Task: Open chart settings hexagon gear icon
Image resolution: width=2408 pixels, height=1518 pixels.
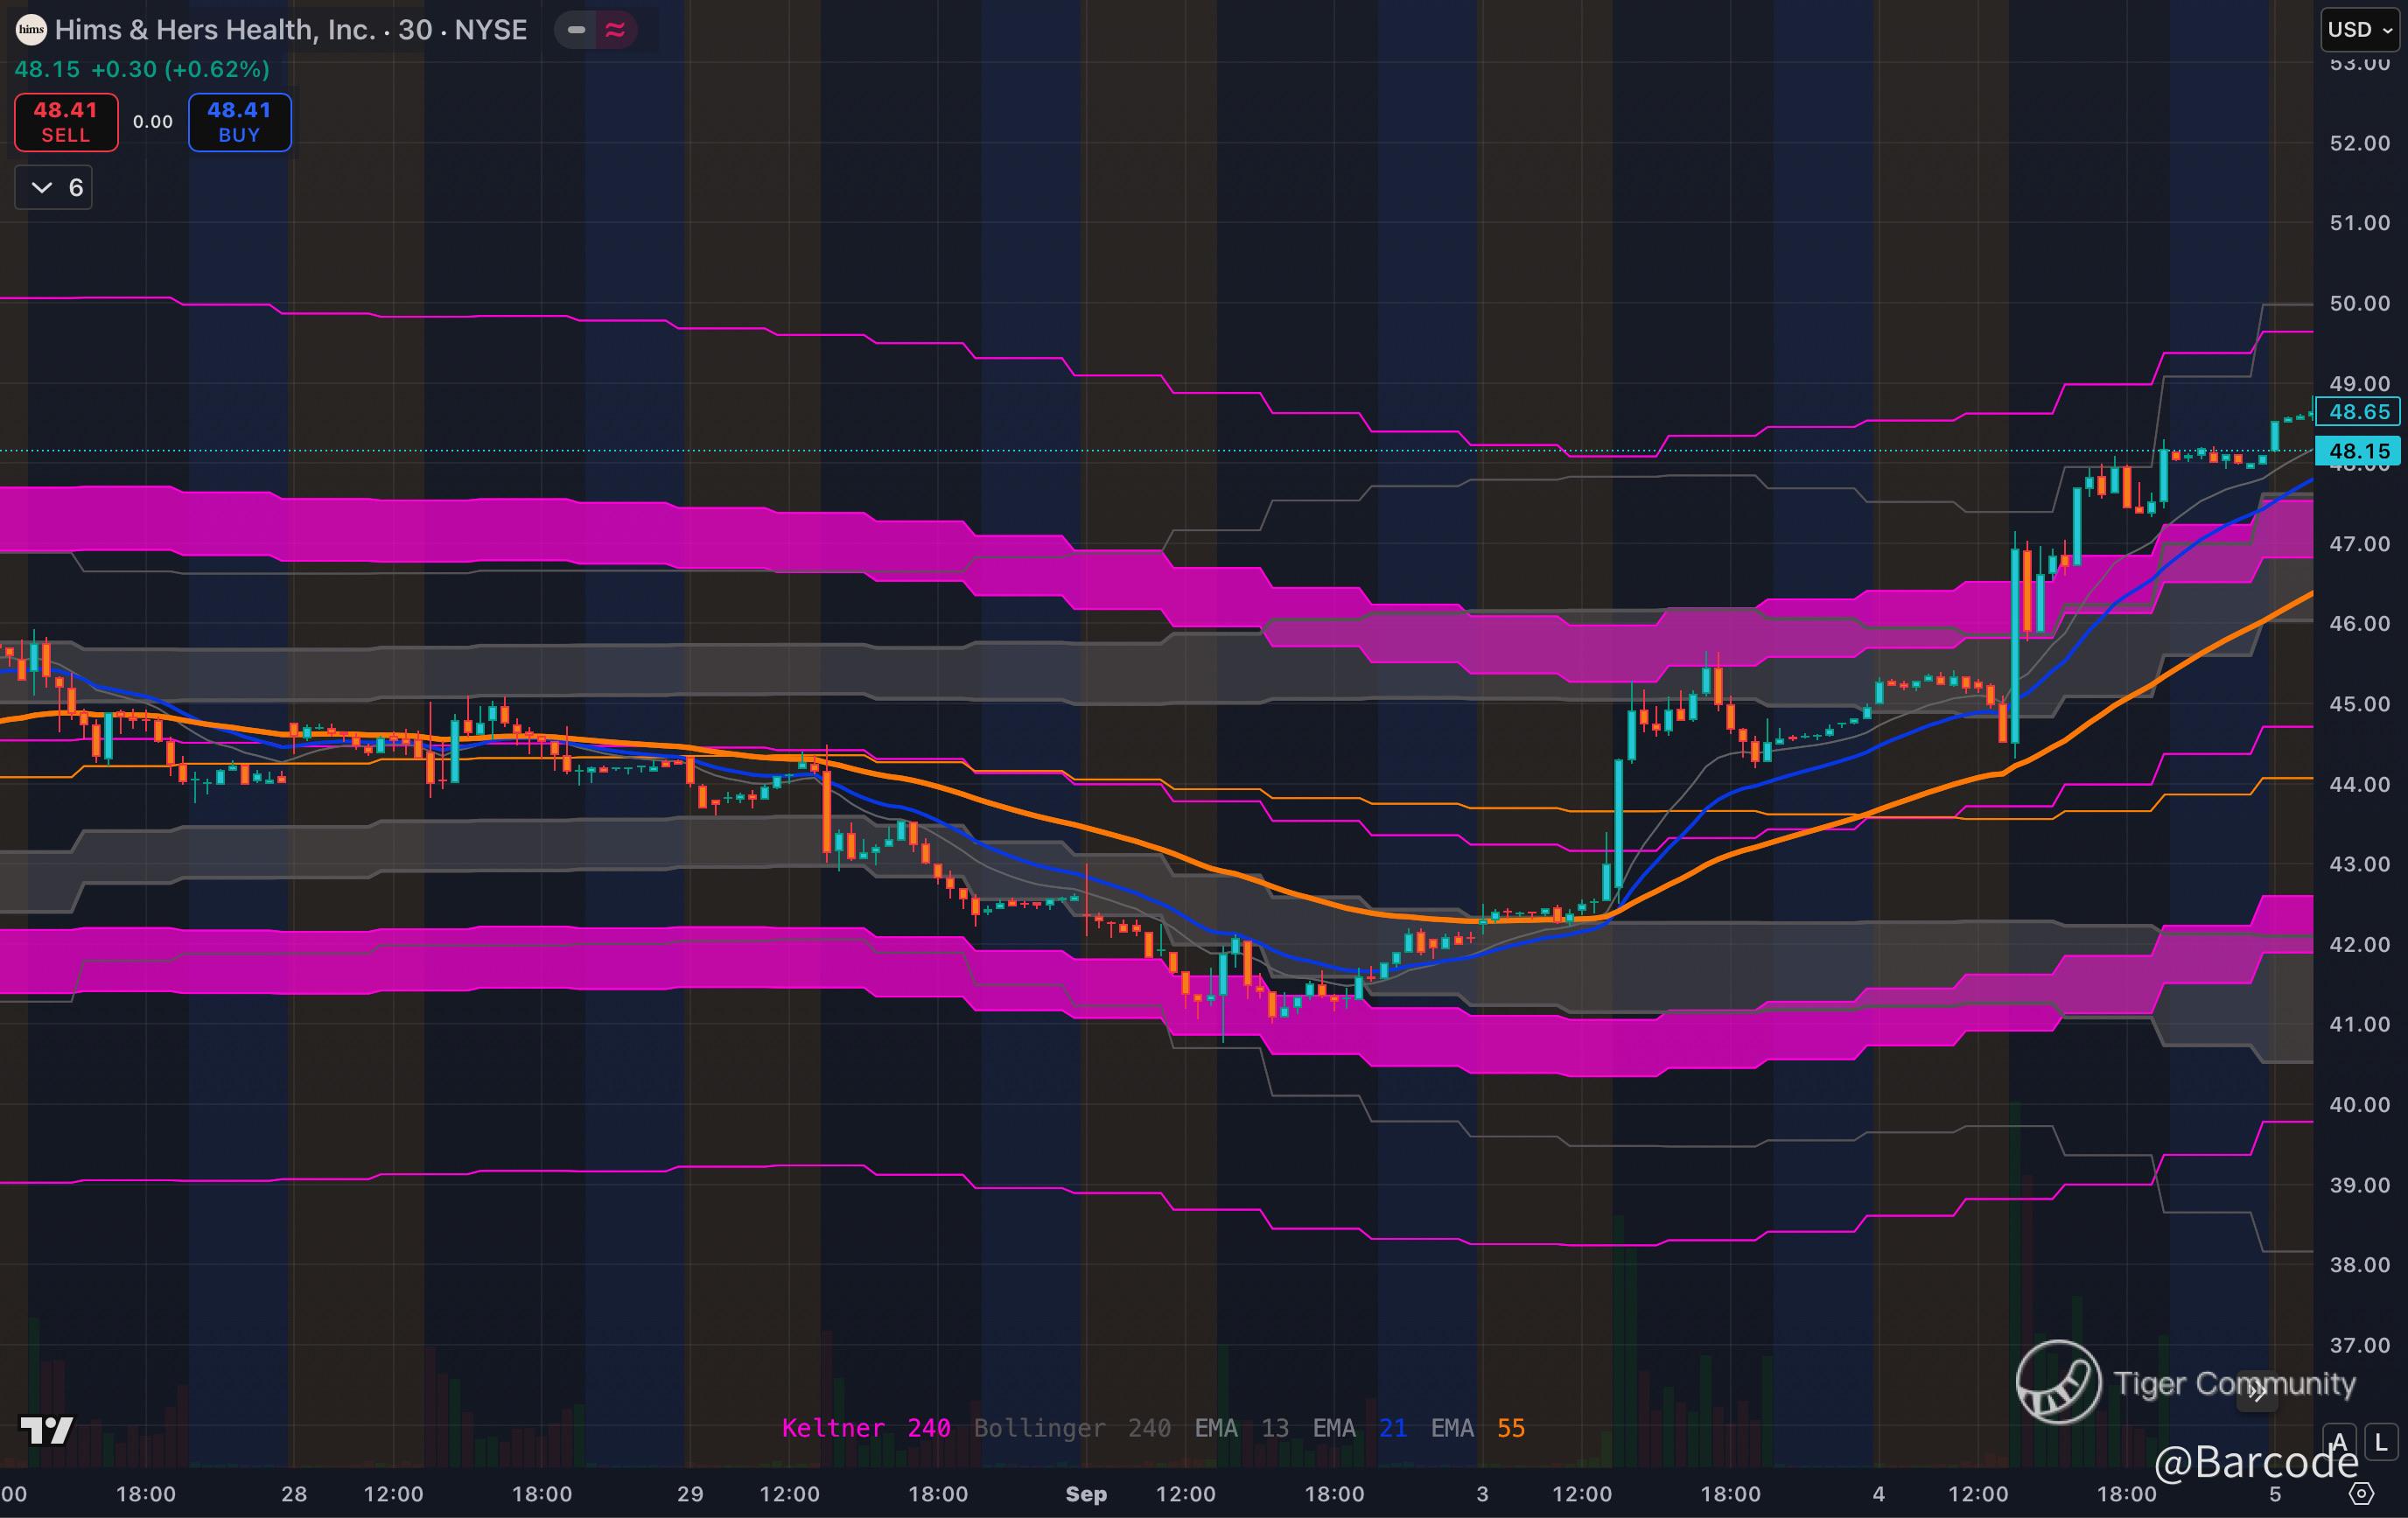Action: [x=2361, y=1494]
